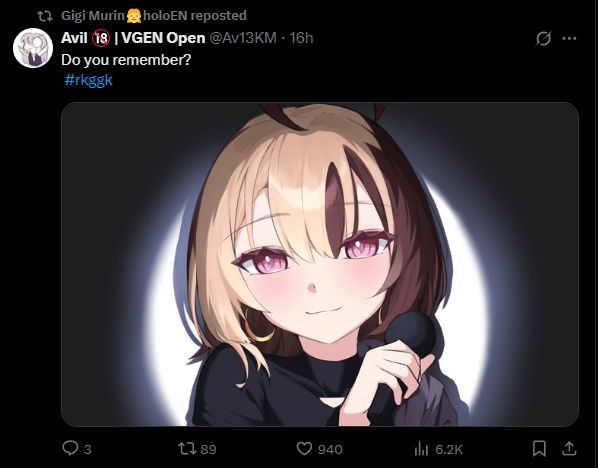Click the "Do you remember?" tweet text
The image size is (598, 468).
coord(126,60)
